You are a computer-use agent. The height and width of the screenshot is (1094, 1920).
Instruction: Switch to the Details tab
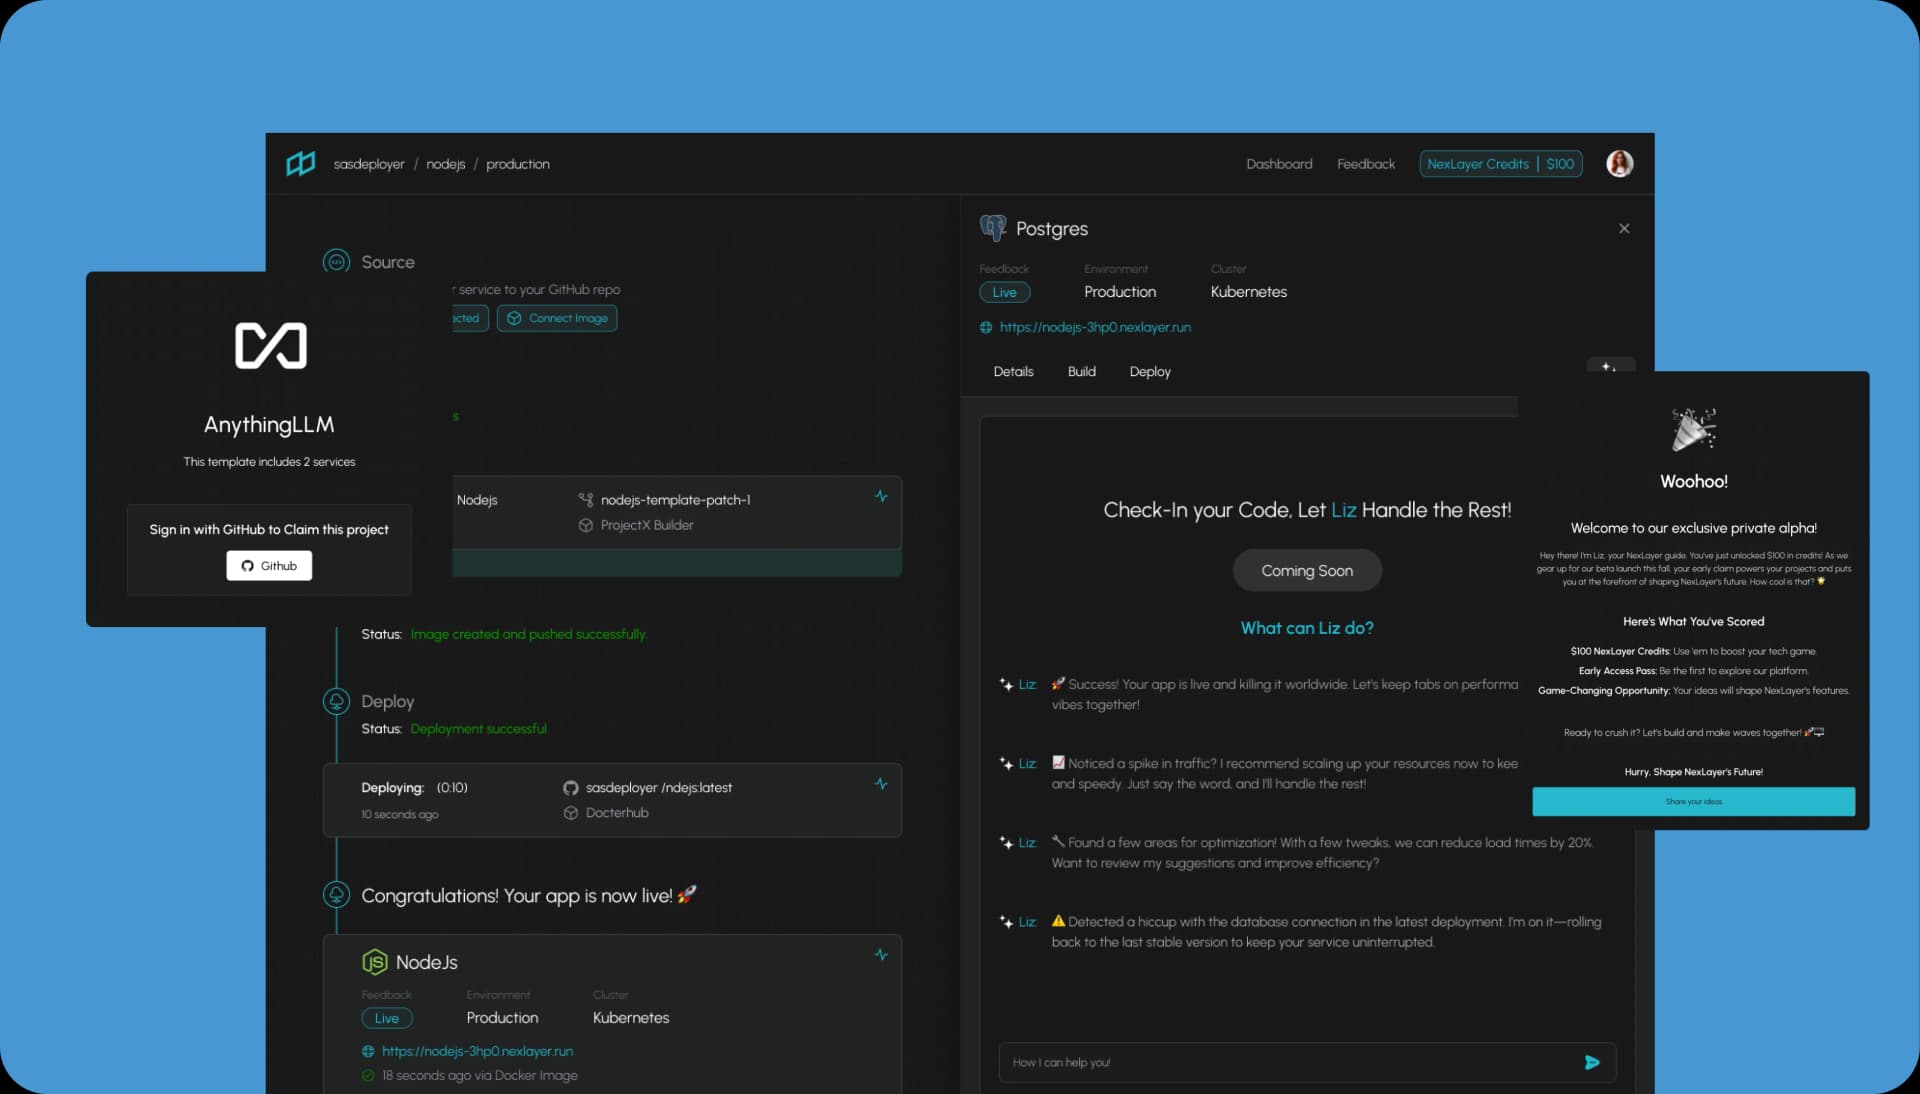click(x=1013, y=371)
